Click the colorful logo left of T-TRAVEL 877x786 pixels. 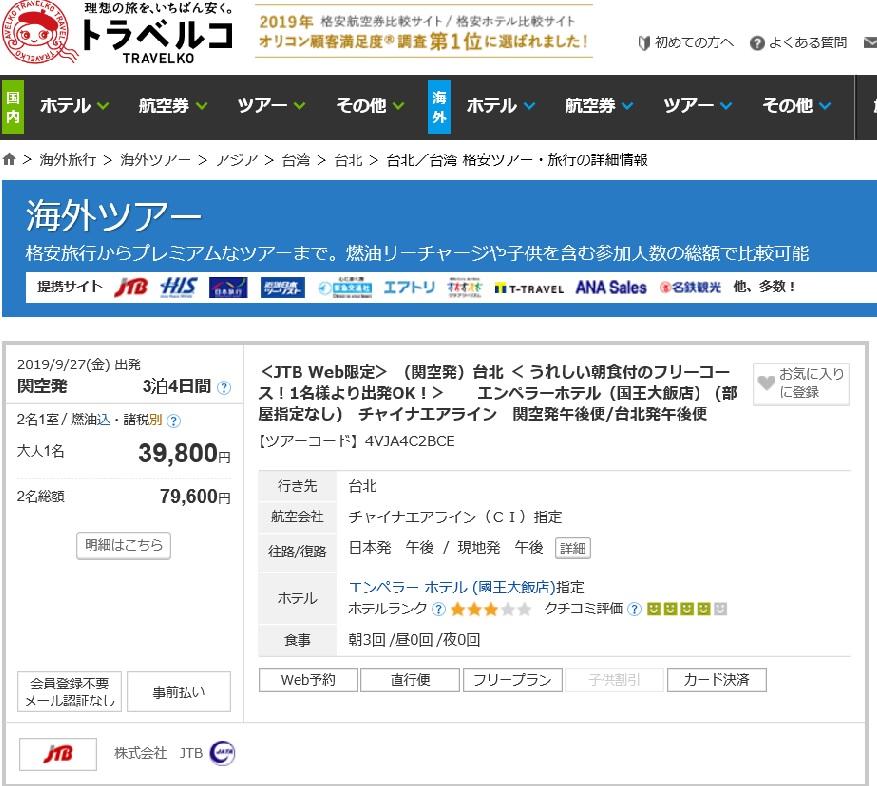pyautogui.click(x=464, y=288)
